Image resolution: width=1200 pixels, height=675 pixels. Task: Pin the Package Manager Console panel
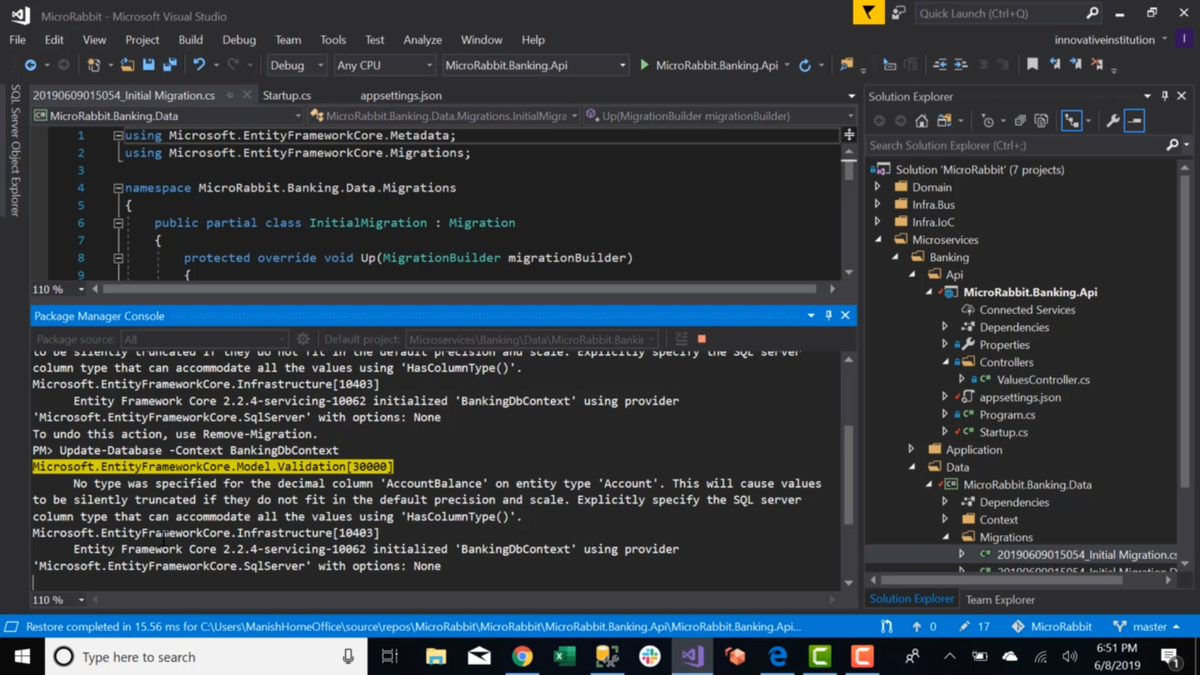828,316
